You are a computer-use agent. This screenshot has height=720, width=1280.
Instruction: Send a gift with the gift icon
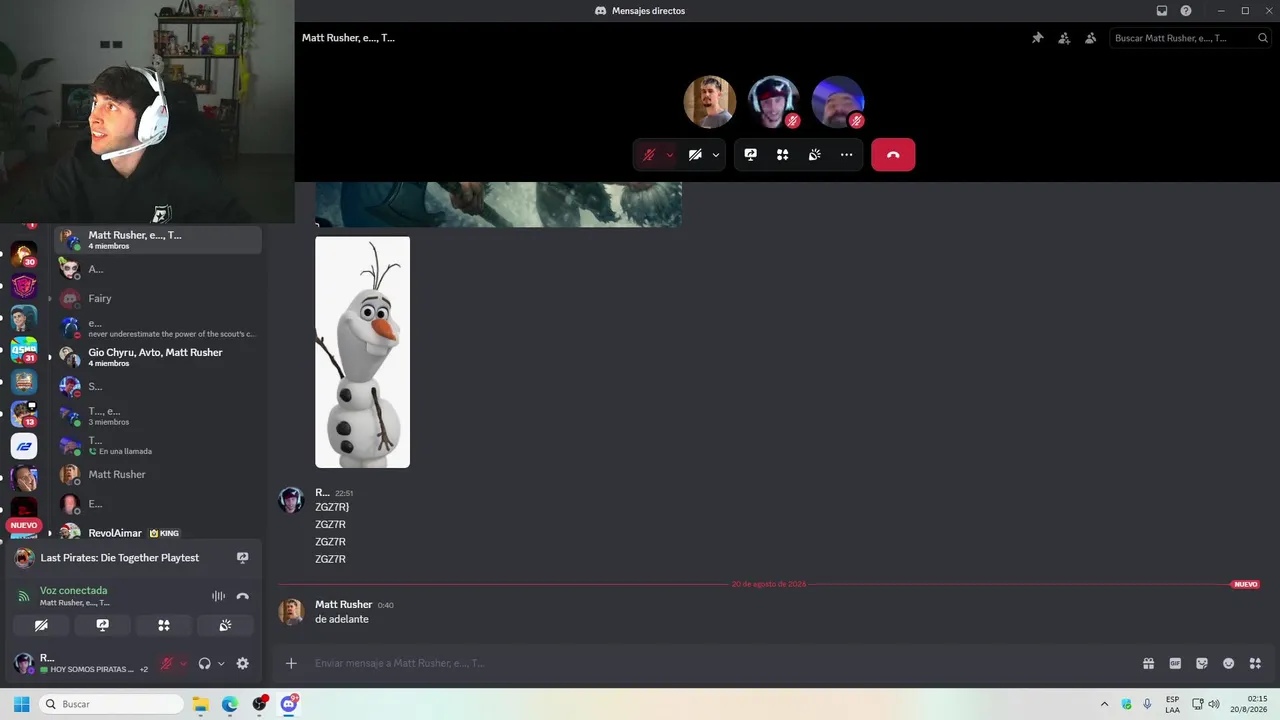click(1148, 663)
